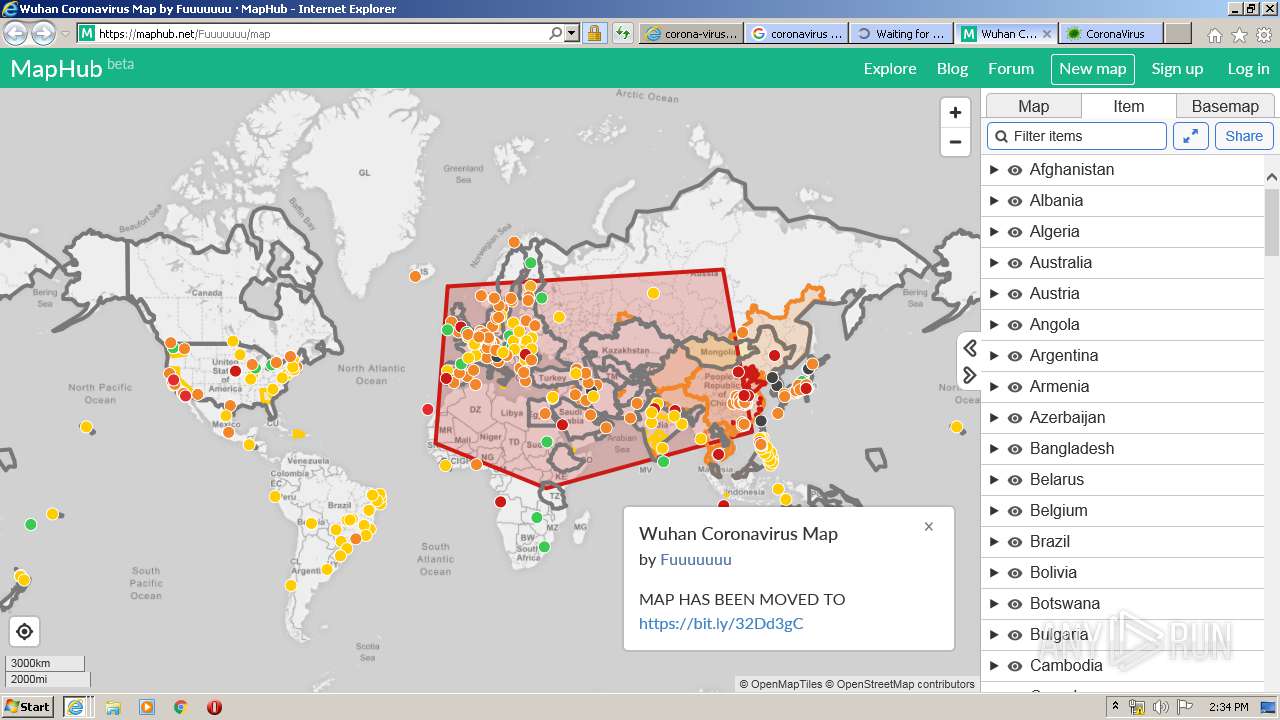
Task: Open Internet Explorer from the taskbar
Action: click(x=75, y=706)
